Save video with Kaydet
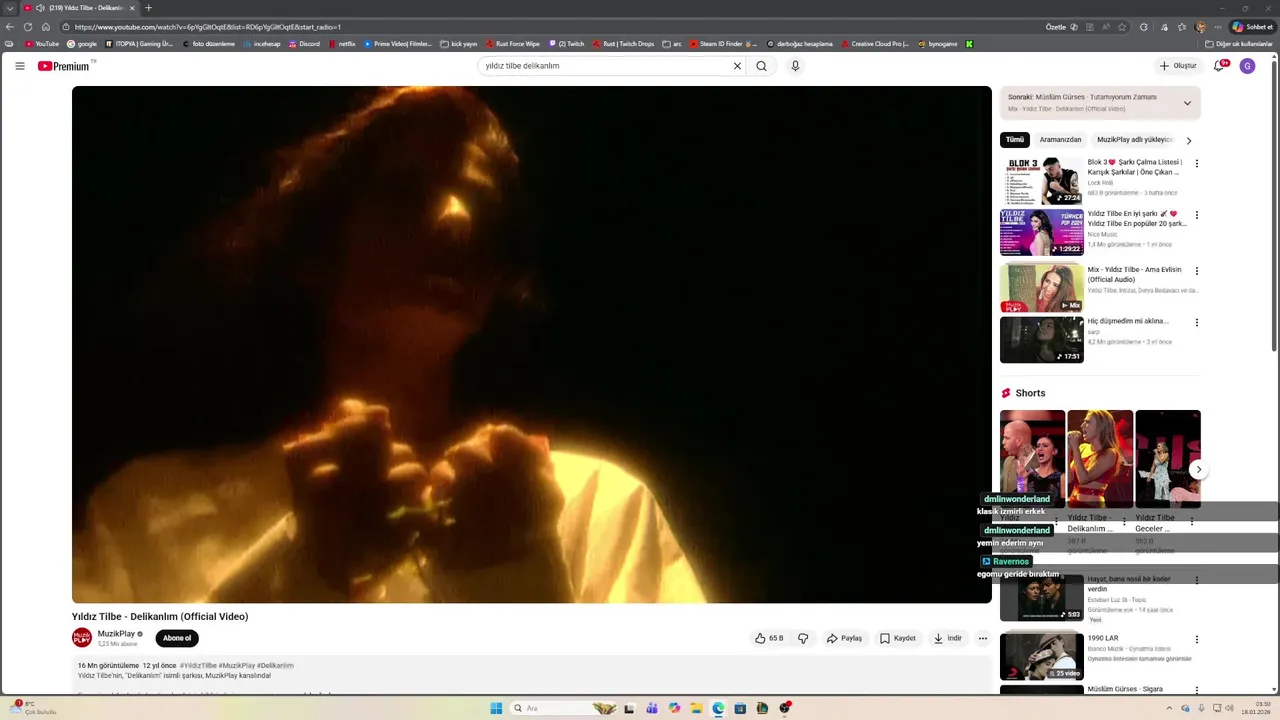This screenshot has width=1280, height=720. coord(897,638)
